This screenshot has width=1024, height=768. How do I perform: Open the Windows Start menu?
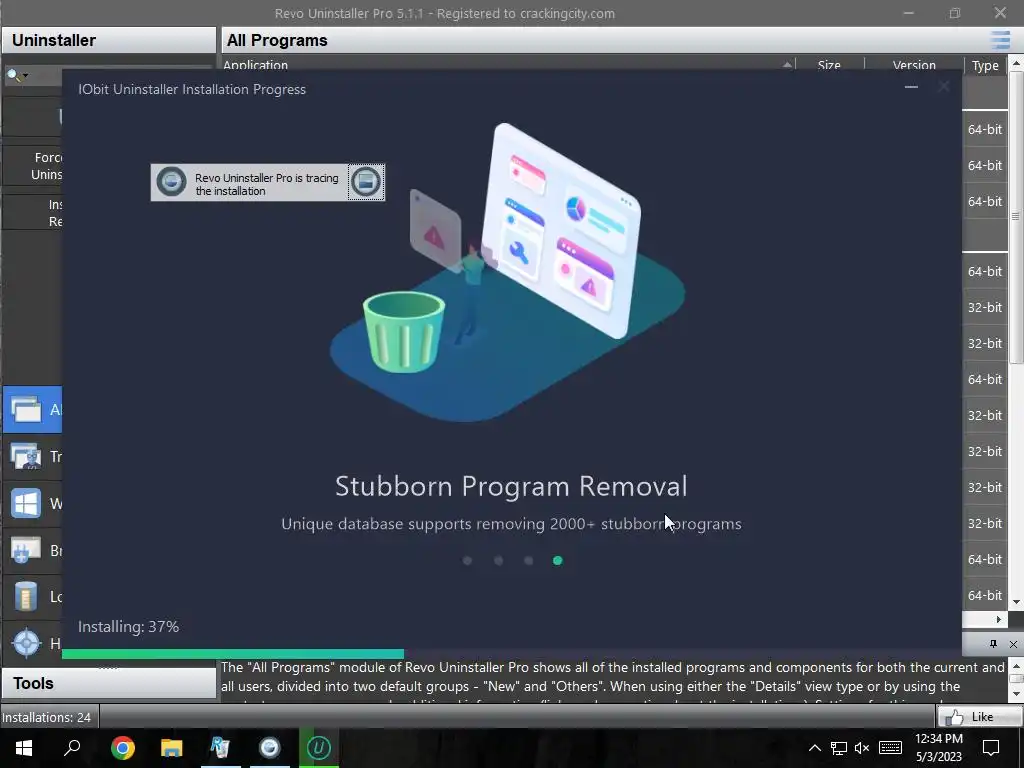24,748
